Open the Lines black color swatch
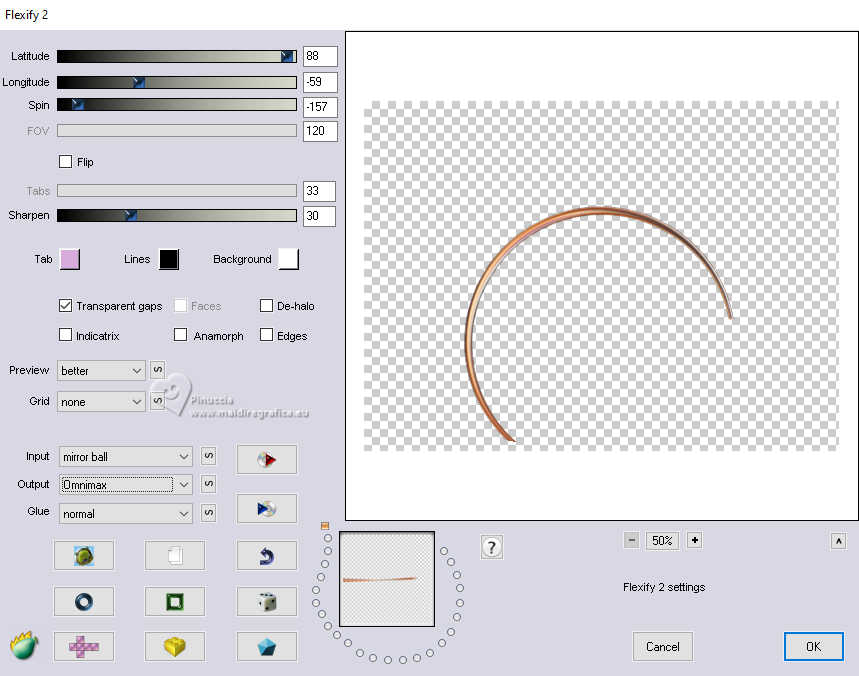Screen dimensions: 859x676 (x=169, y=259)
